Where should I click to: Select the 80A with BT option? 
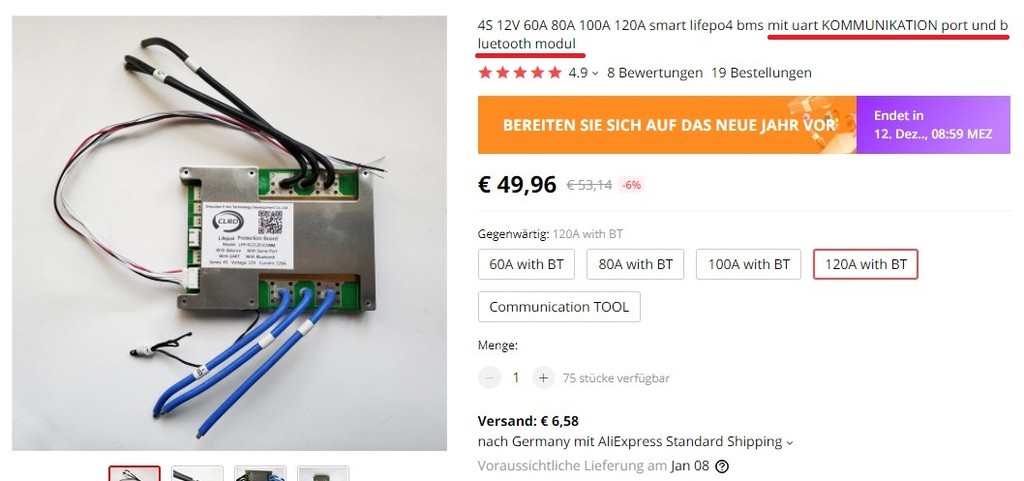(635, 264)
